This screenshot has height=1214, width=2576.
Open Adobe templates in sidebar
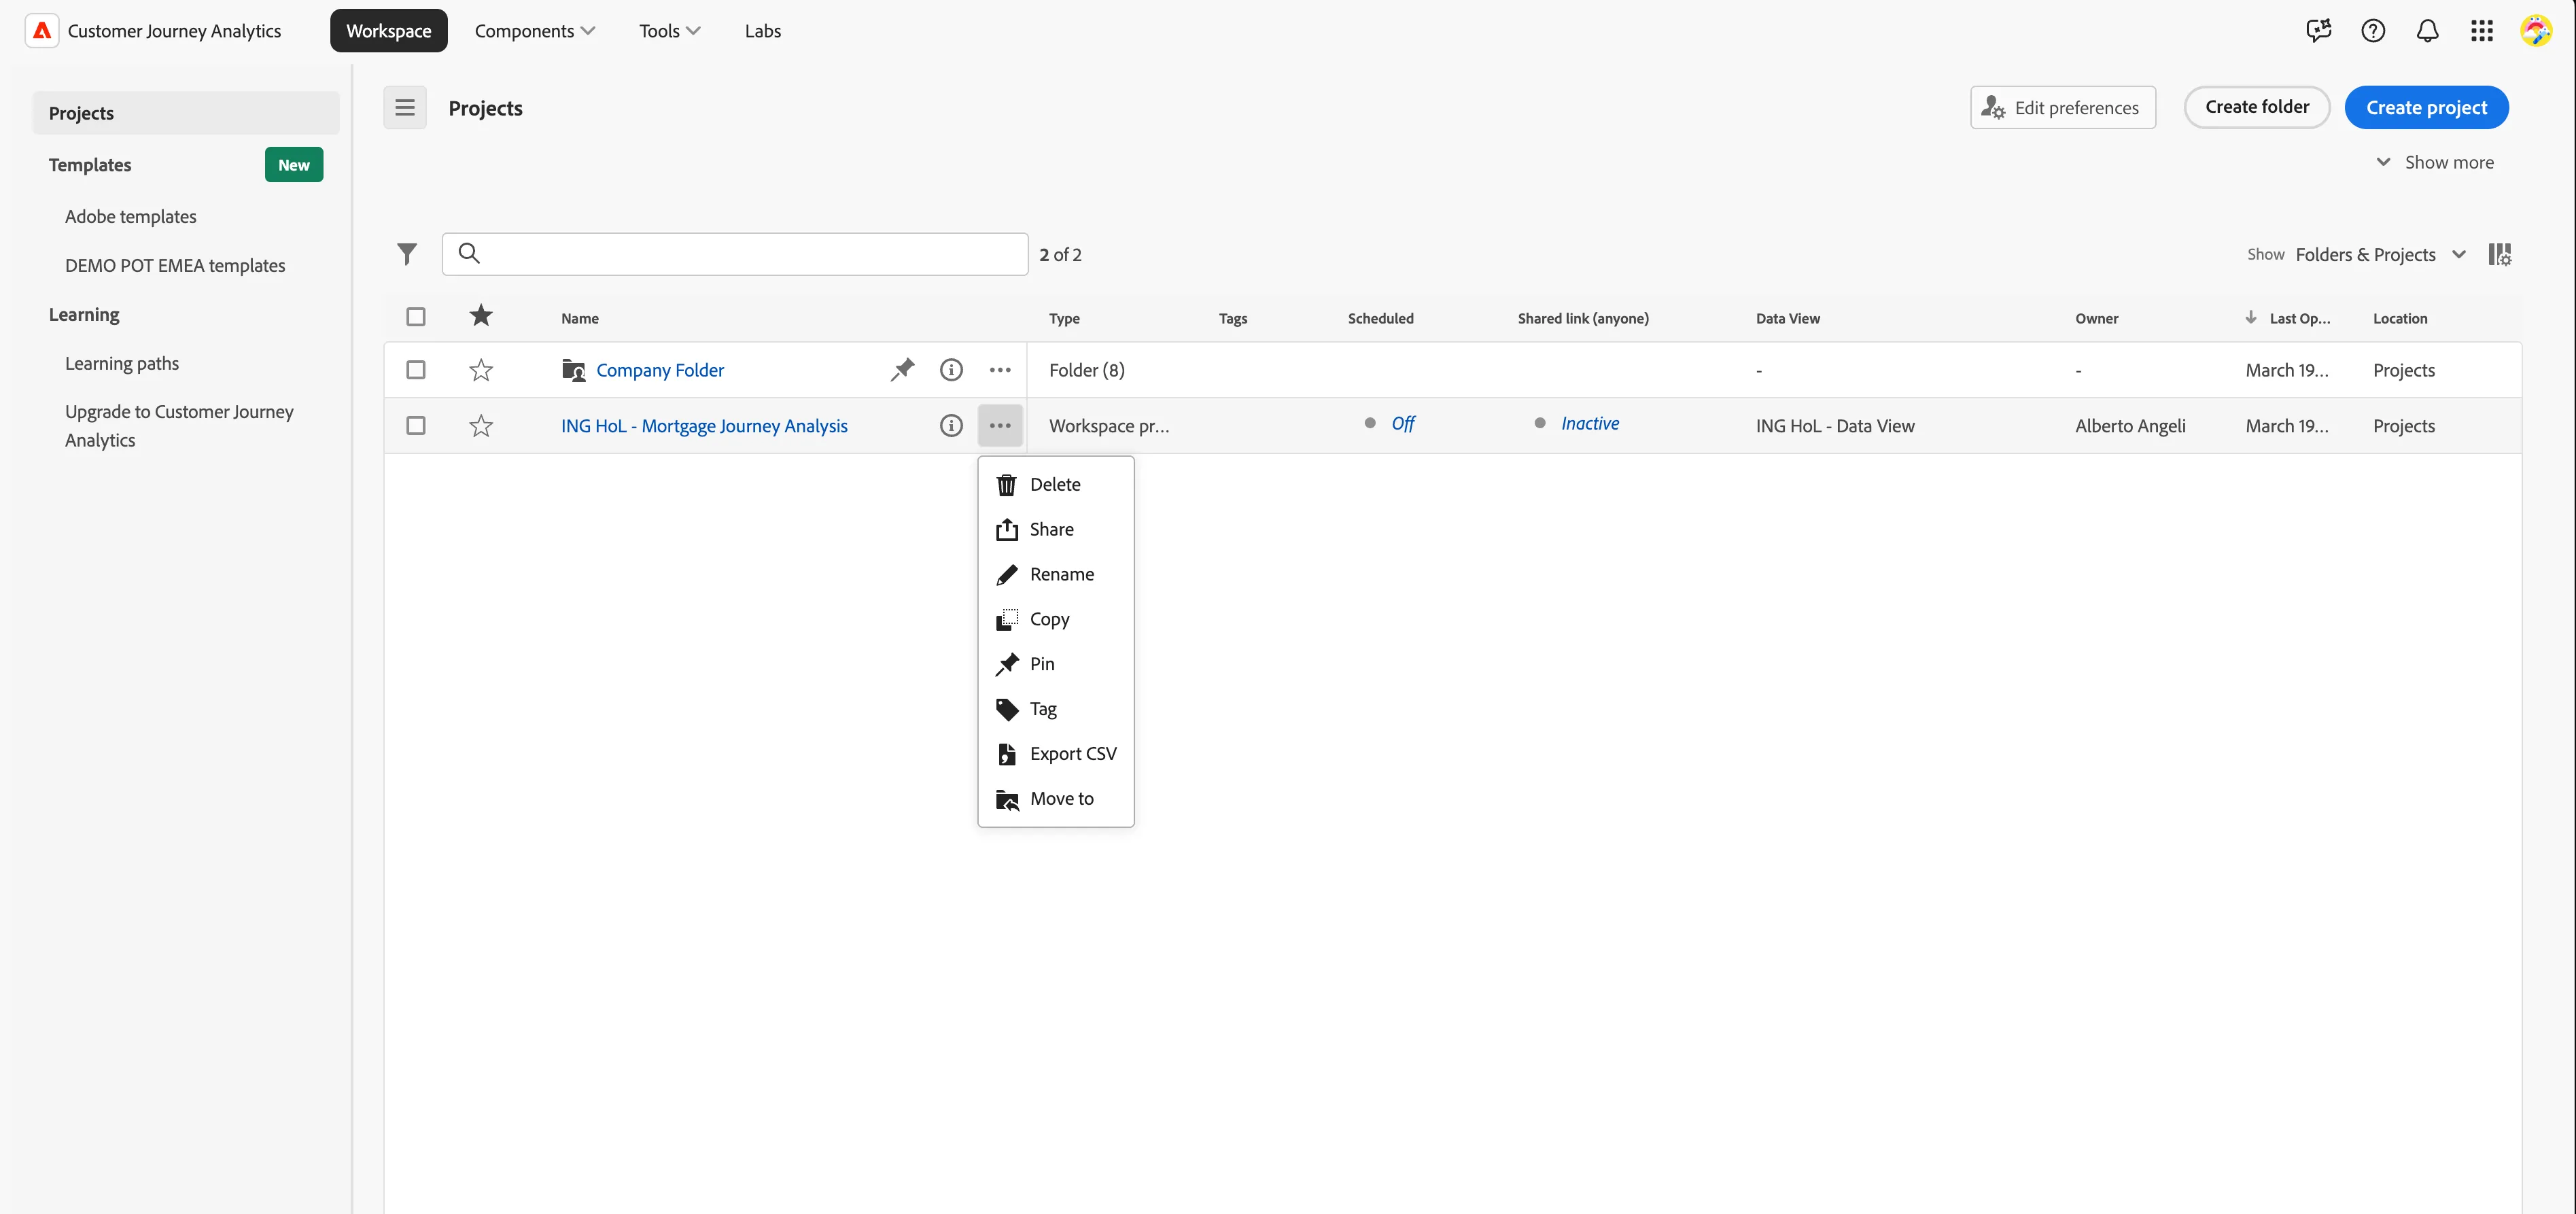[131, 216]
